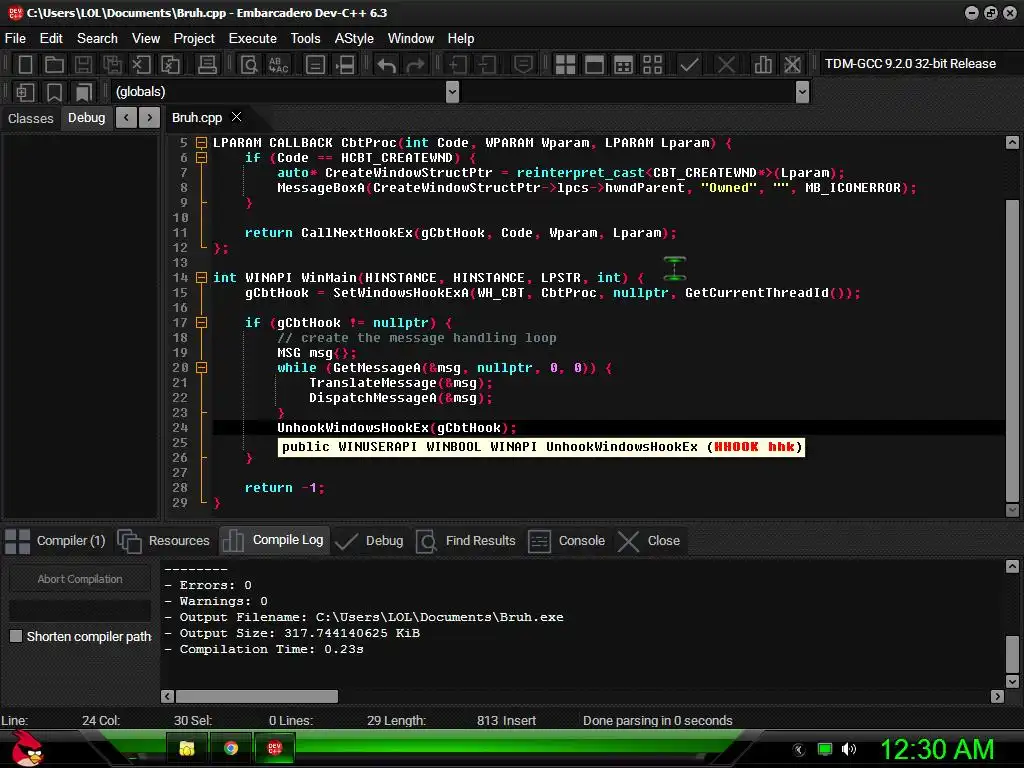Click the Output Filename line in compile log
The image size is (1024, 768).
(364, 617)
